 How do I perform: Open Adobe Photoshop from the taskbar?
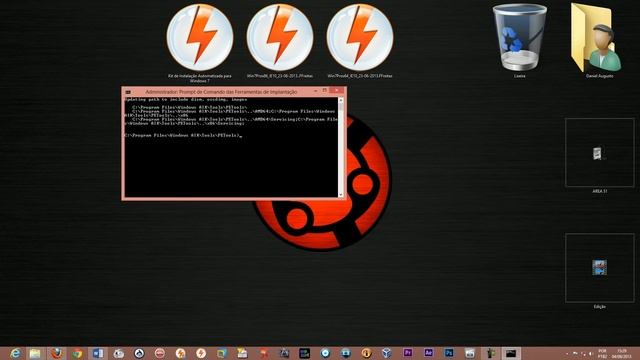click(x=449, y=353)
